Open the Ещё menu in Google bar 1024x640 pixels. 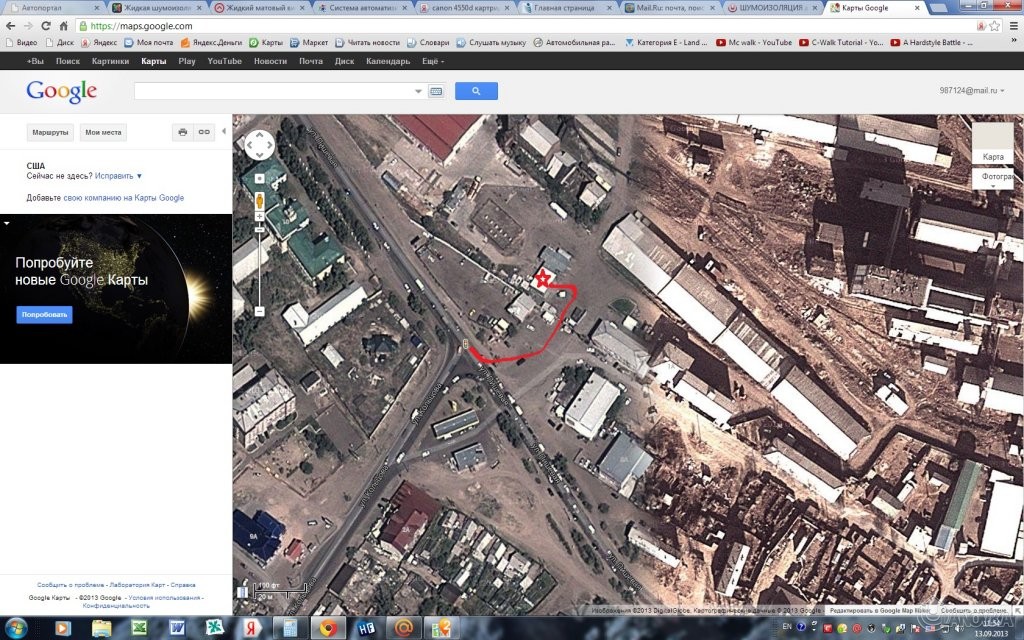pyautogui.click(x=433, y=61)
